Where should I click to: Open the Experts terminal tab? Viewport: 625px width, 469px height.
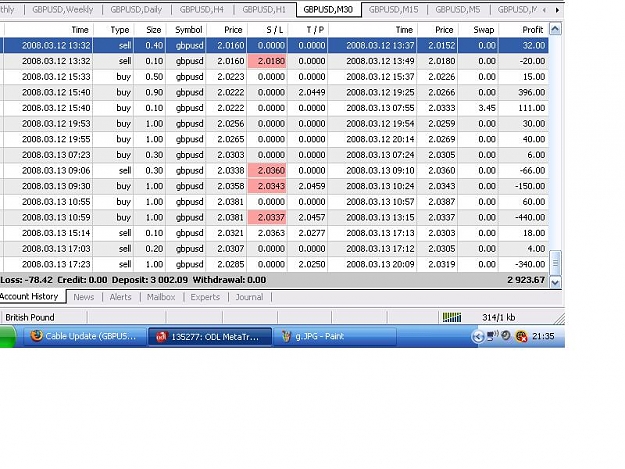pyautogui.click(x=205, y=297)
